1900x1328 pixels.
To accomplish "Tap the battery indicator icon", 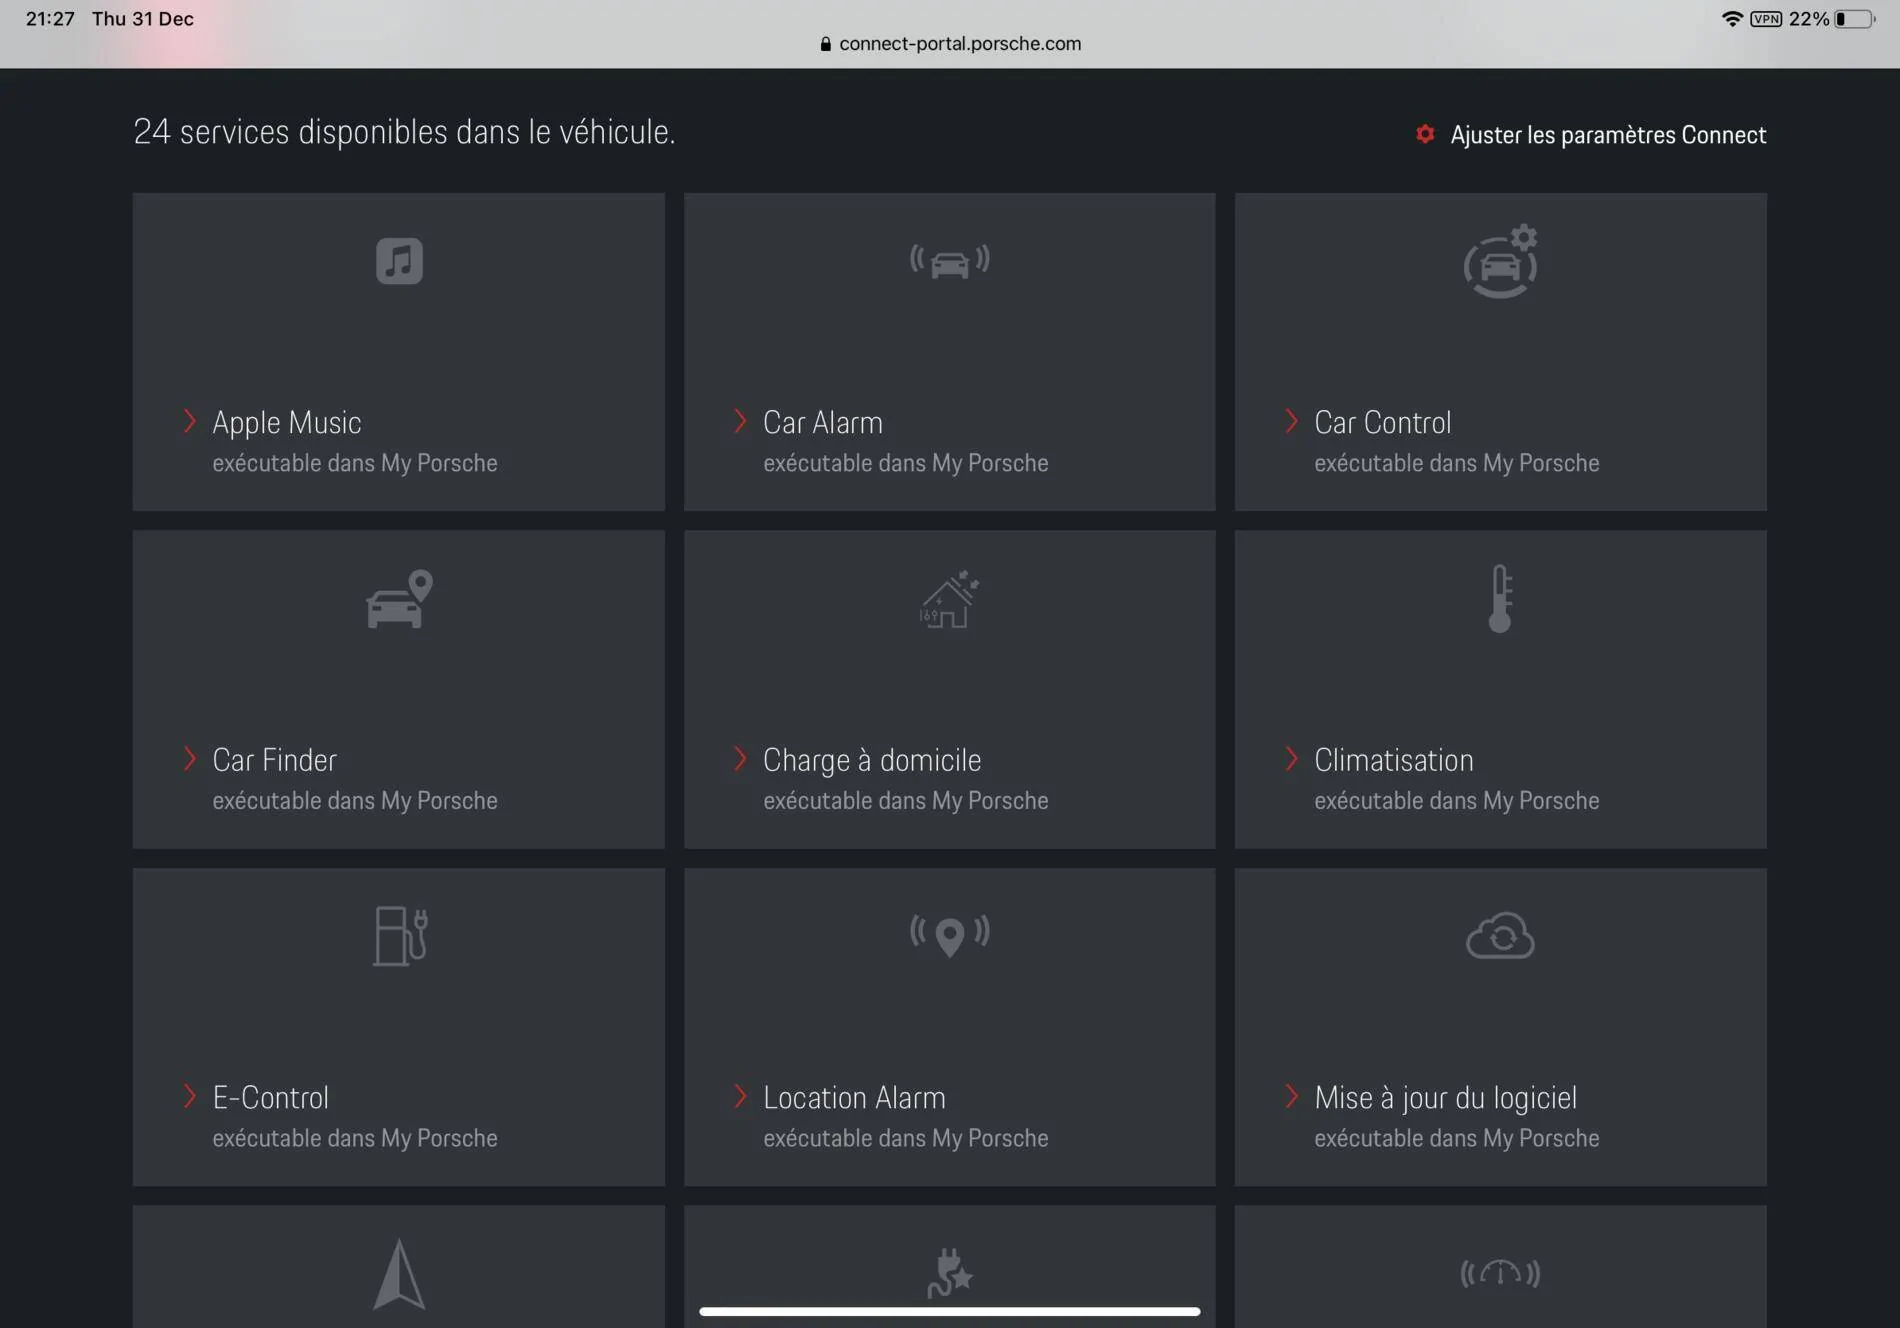I will pyautogui.click(x=1855, y=19).
